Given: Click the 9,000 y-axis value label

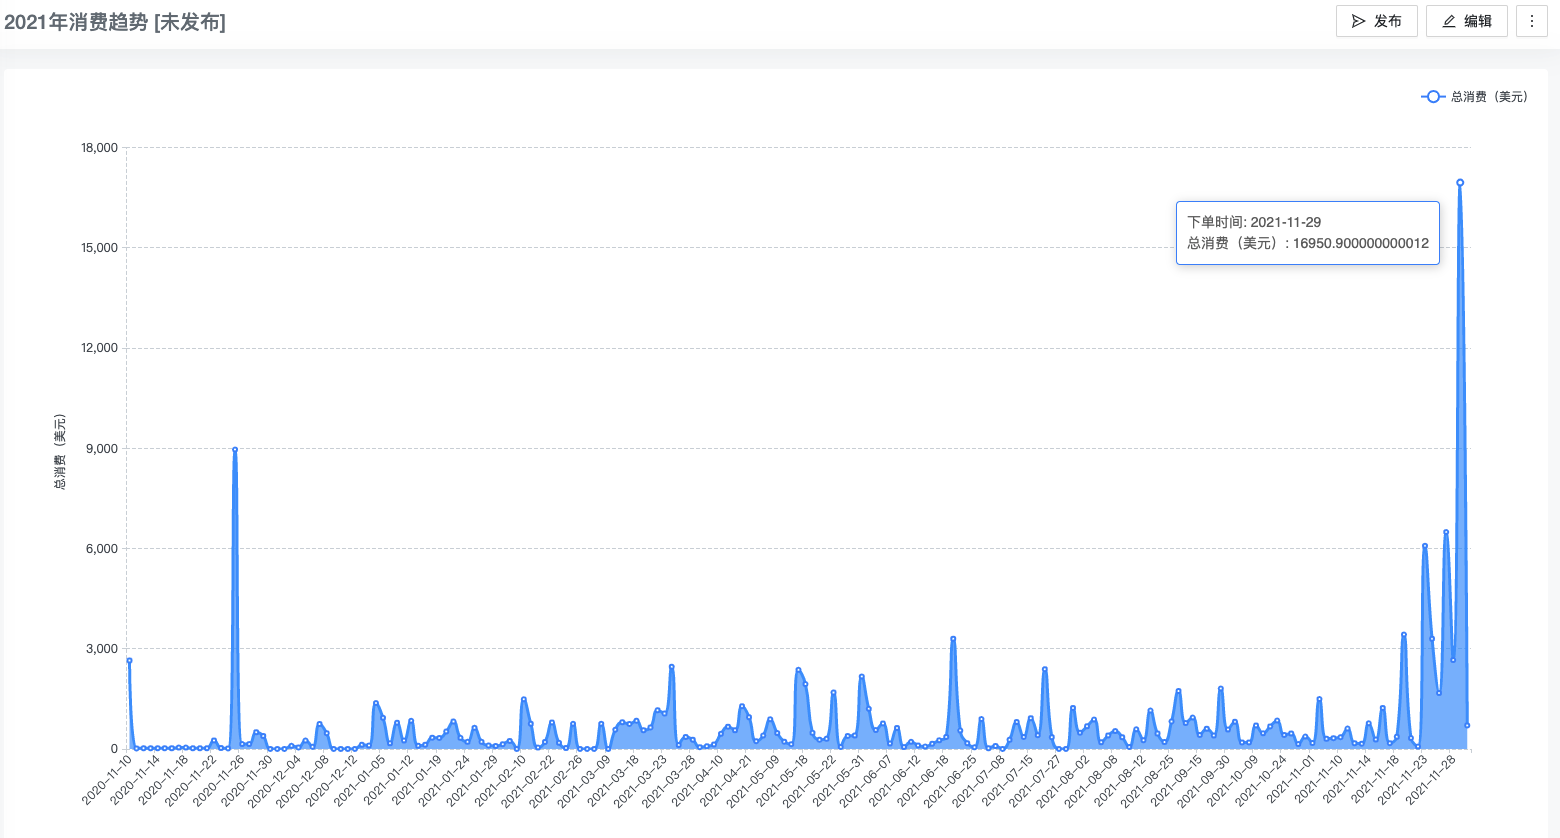Looking at the screenshot, I should [102, 449].
